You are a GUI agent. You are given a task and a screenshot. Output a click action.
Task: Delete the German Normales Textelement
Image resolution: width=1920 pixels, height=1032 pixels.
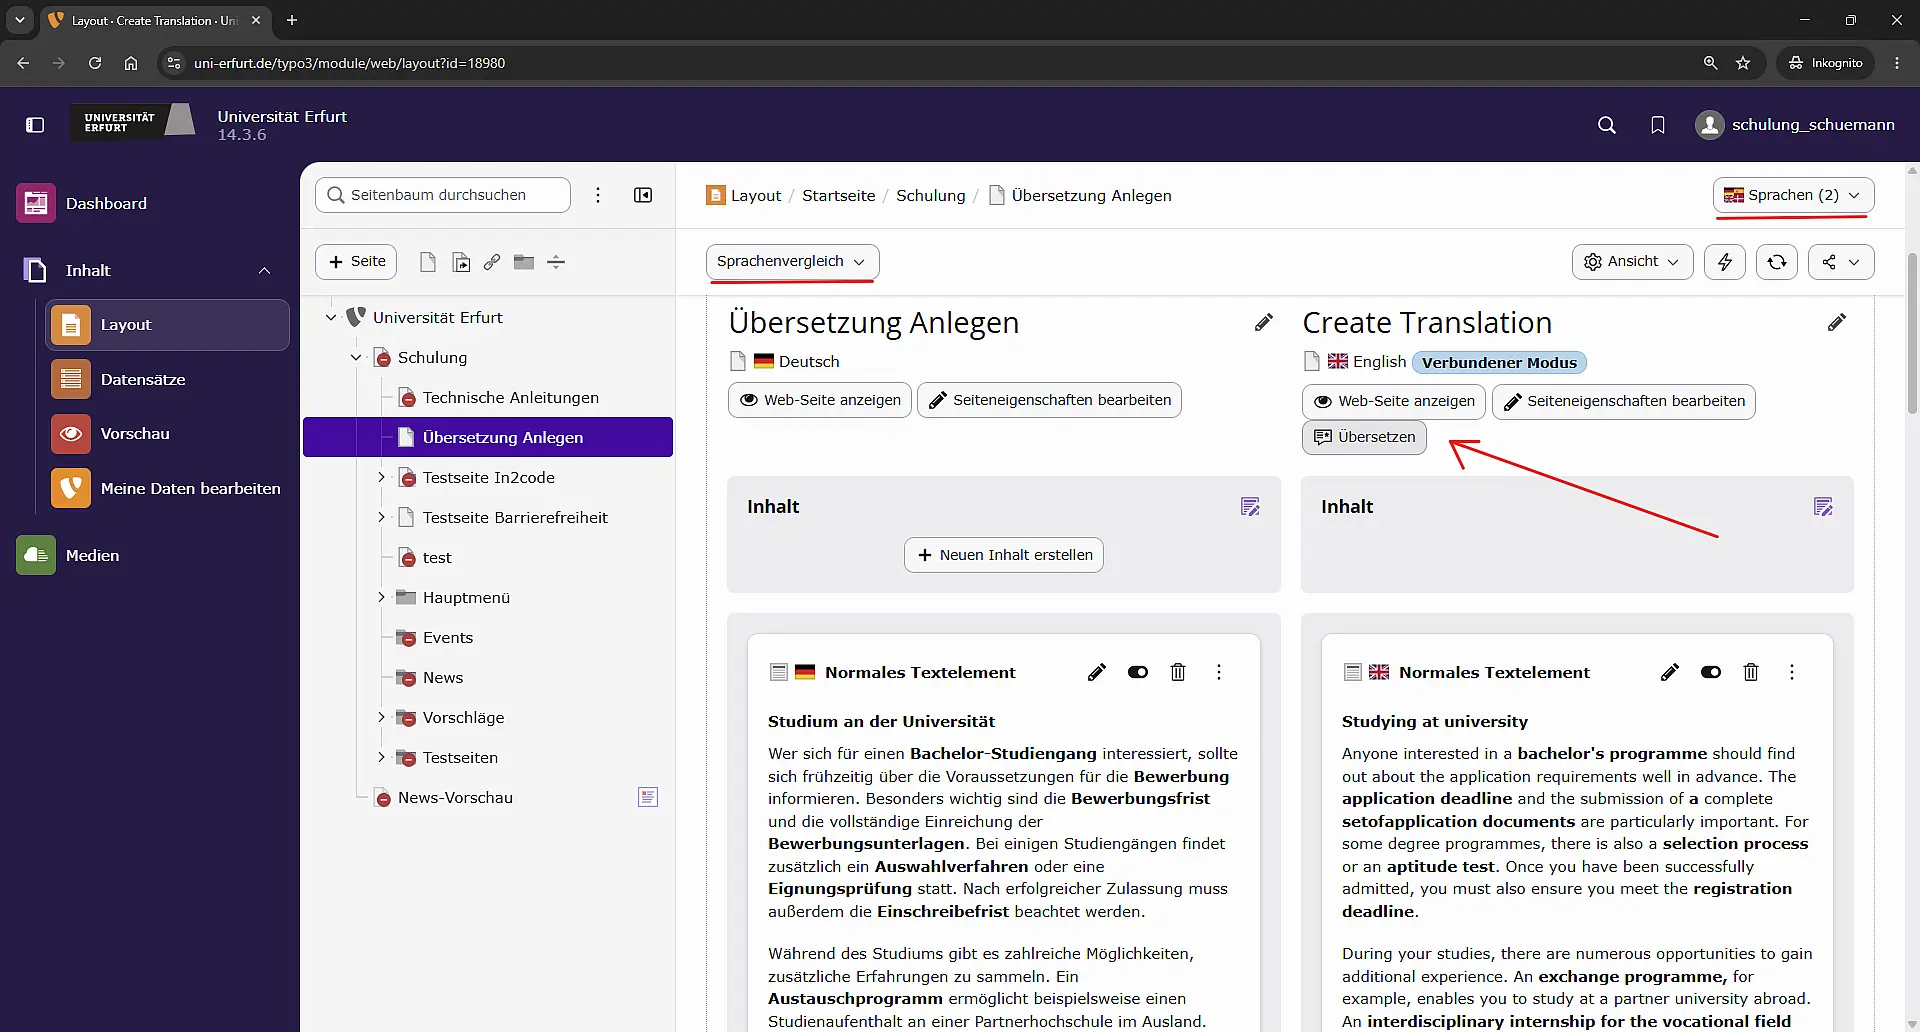coord(1178,672)
